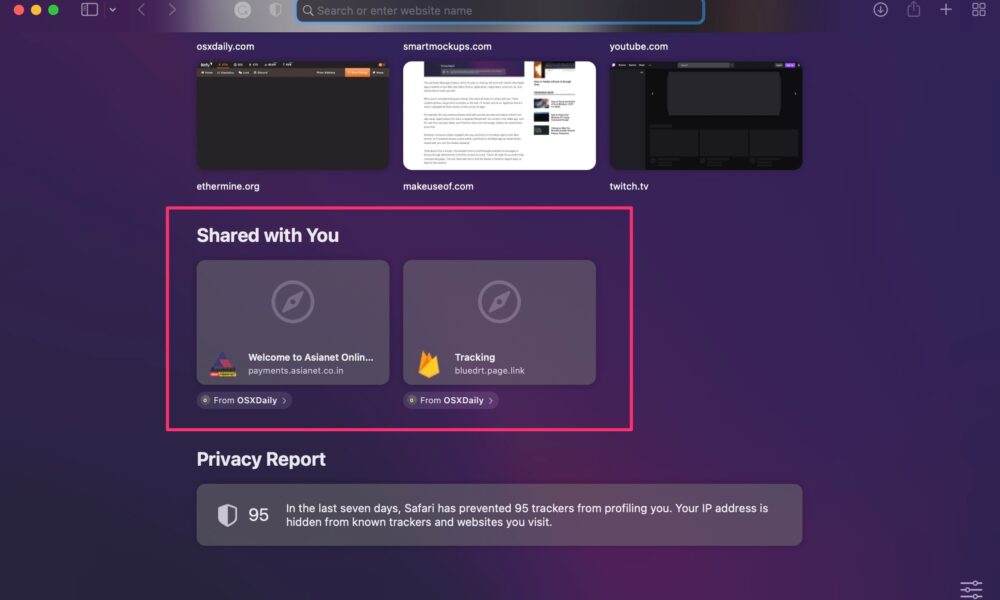The width and height of the screenshot is (1000, 600).
Task: Add a new tab with plus button
Action: point(946,10)
